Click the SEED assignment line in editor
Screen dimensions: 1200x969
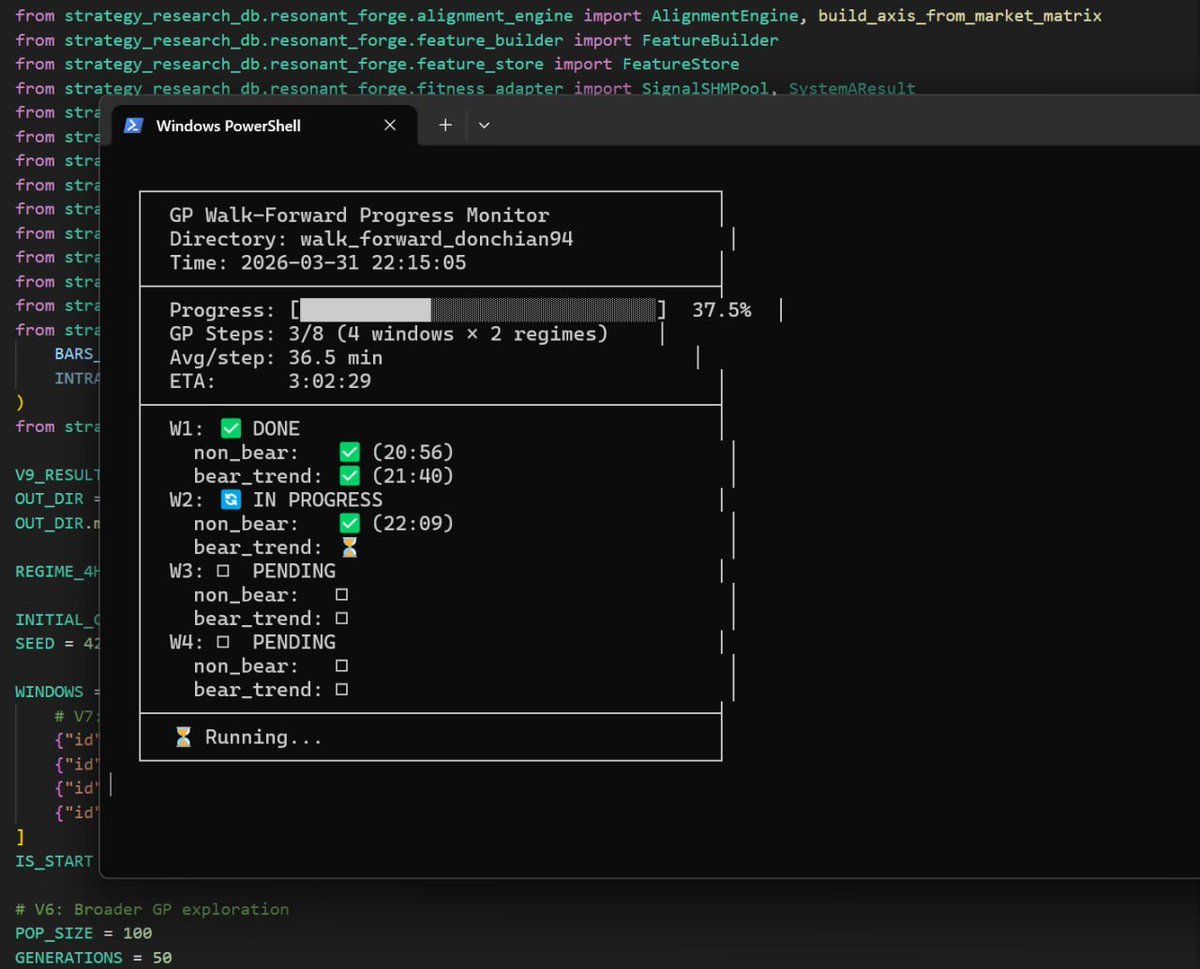tap(58, 643)
